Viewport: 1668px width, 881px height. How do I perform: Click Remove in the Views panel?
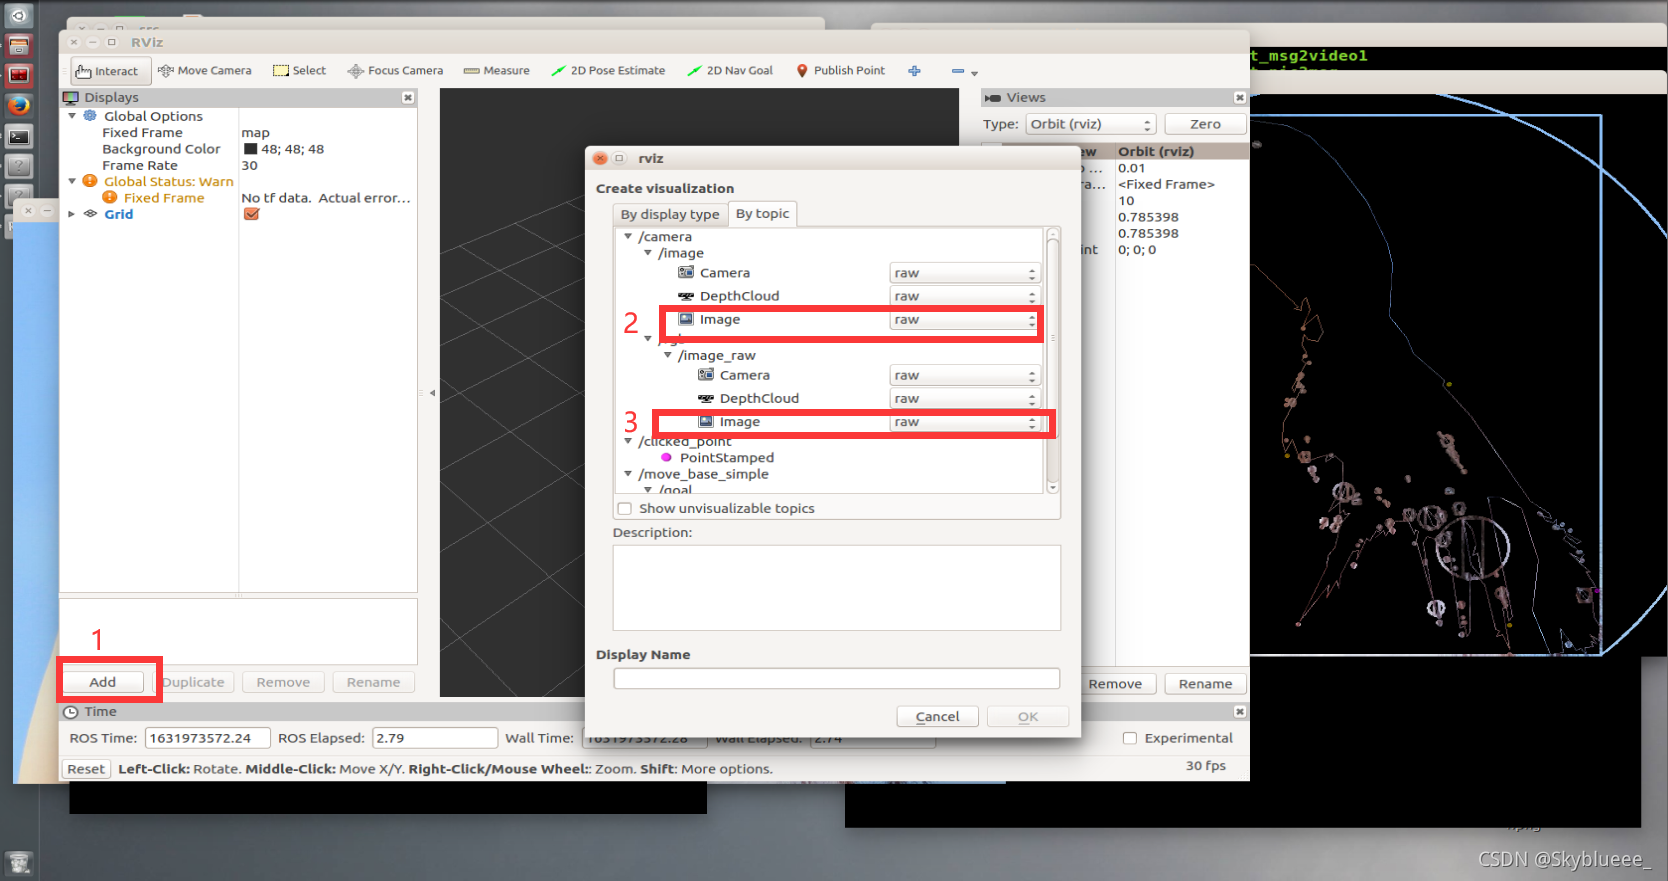1115,684
